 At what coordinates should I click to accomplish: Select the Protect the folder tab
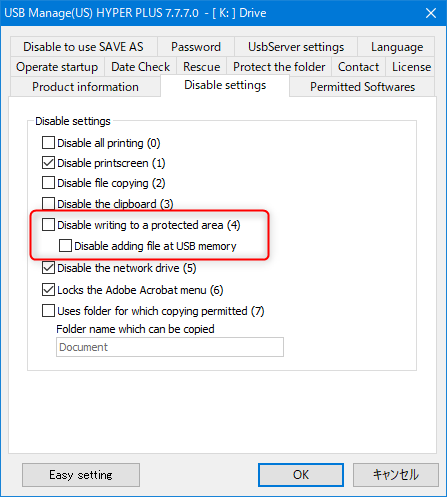(279, 67)
